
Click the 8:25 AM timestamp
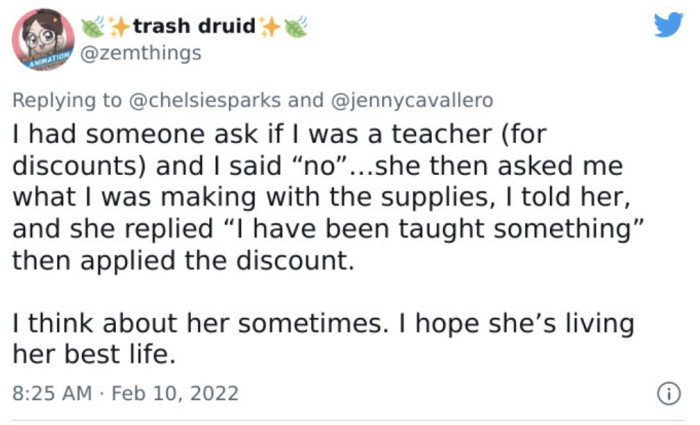[x=49, y=391]
